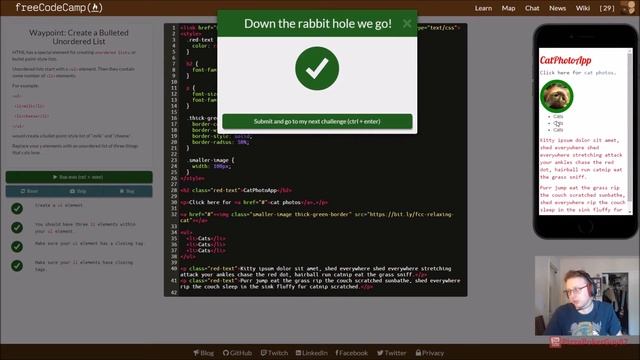Click the CatPhotoApp heading in preview
The image size is (640, 360).
click(x=565, y=60)
